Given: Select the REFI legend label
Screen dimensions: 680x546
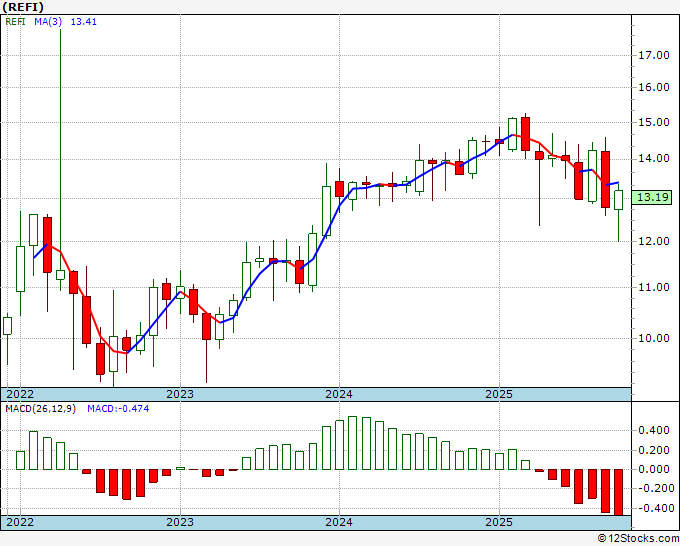Looking at the screenshot, I should 15,22.
